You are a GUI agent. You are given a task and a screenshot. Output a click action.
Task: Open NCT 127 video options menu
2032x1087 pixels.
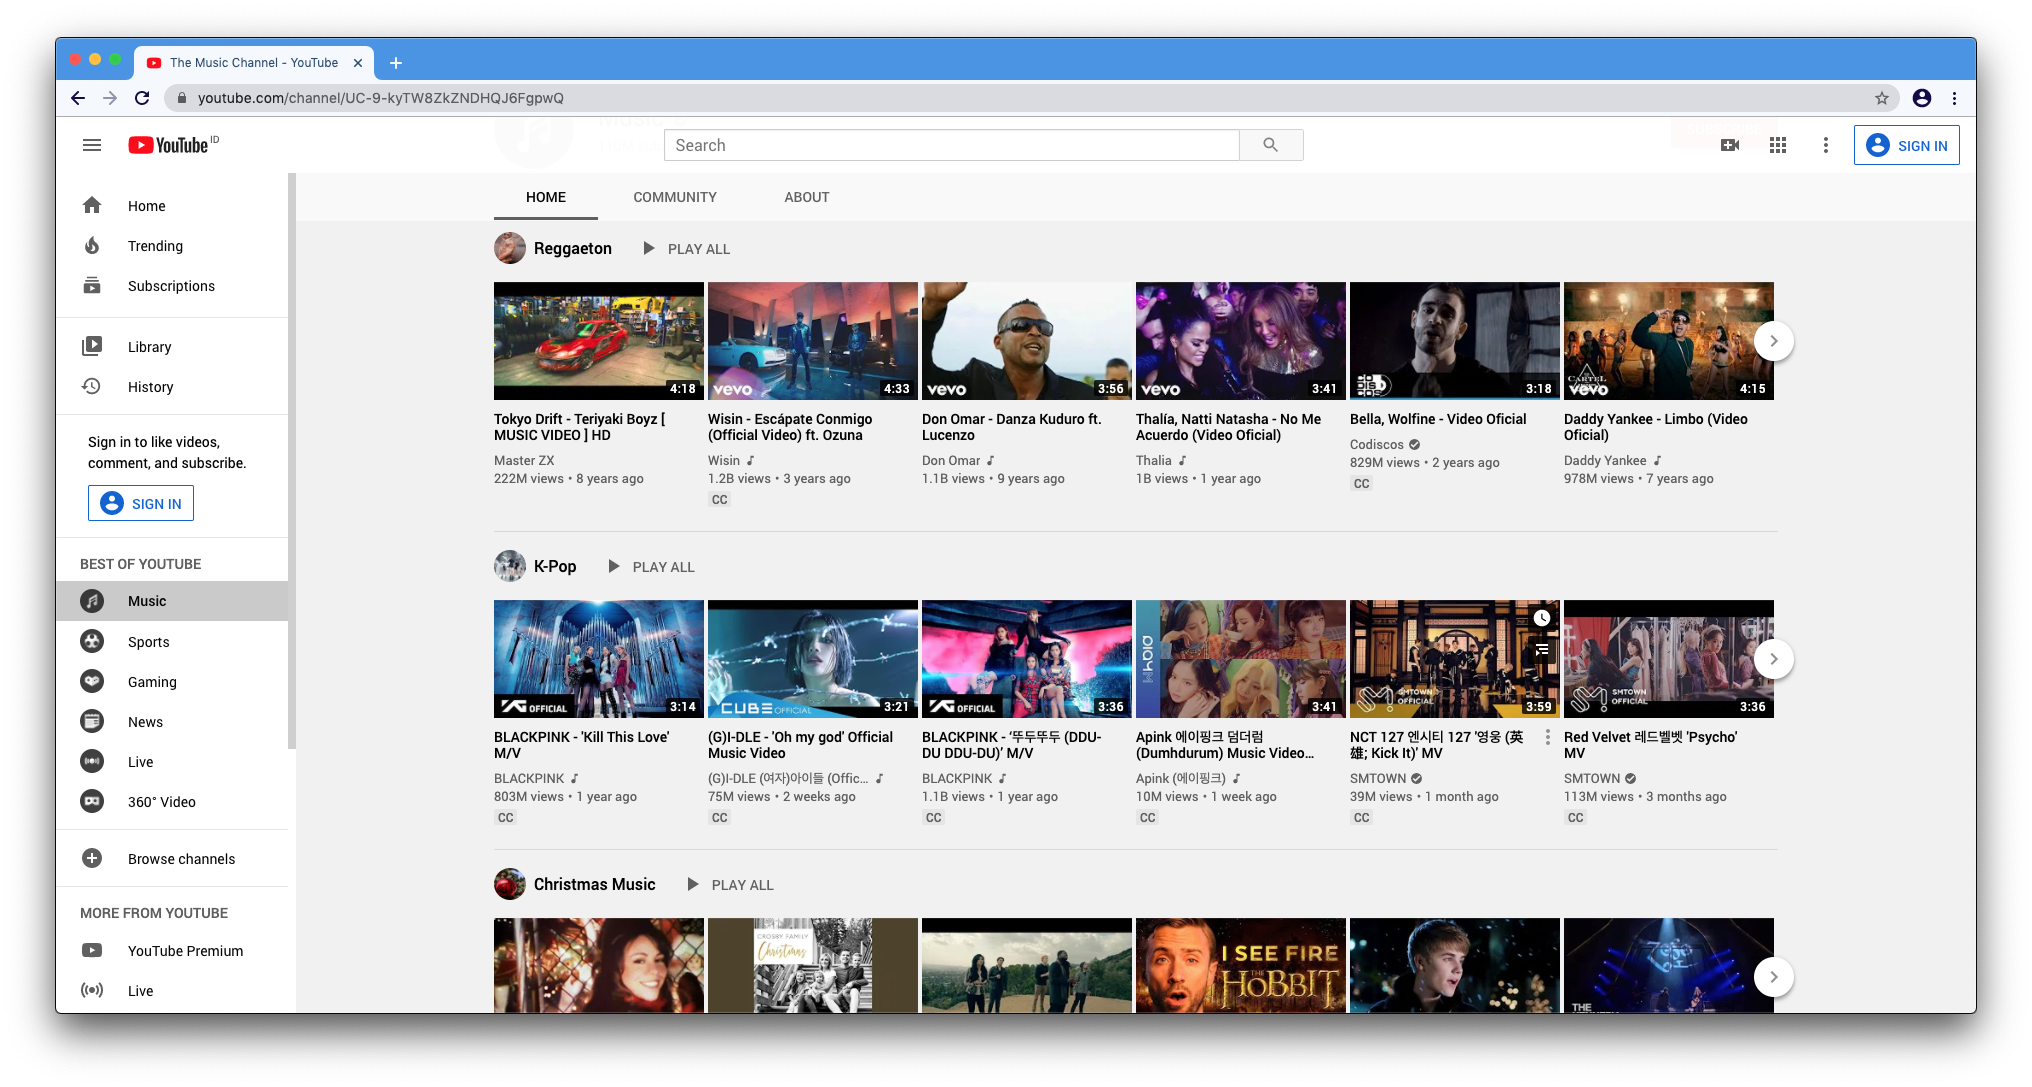tap(1548, 738)
